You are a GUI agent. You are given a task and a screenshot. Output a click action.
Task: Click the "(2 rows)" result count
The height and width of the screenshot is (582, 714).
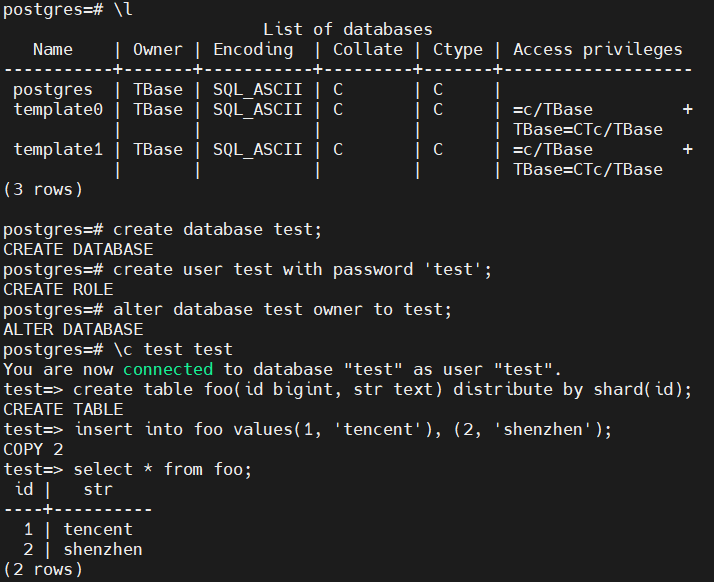coord(43,569)
